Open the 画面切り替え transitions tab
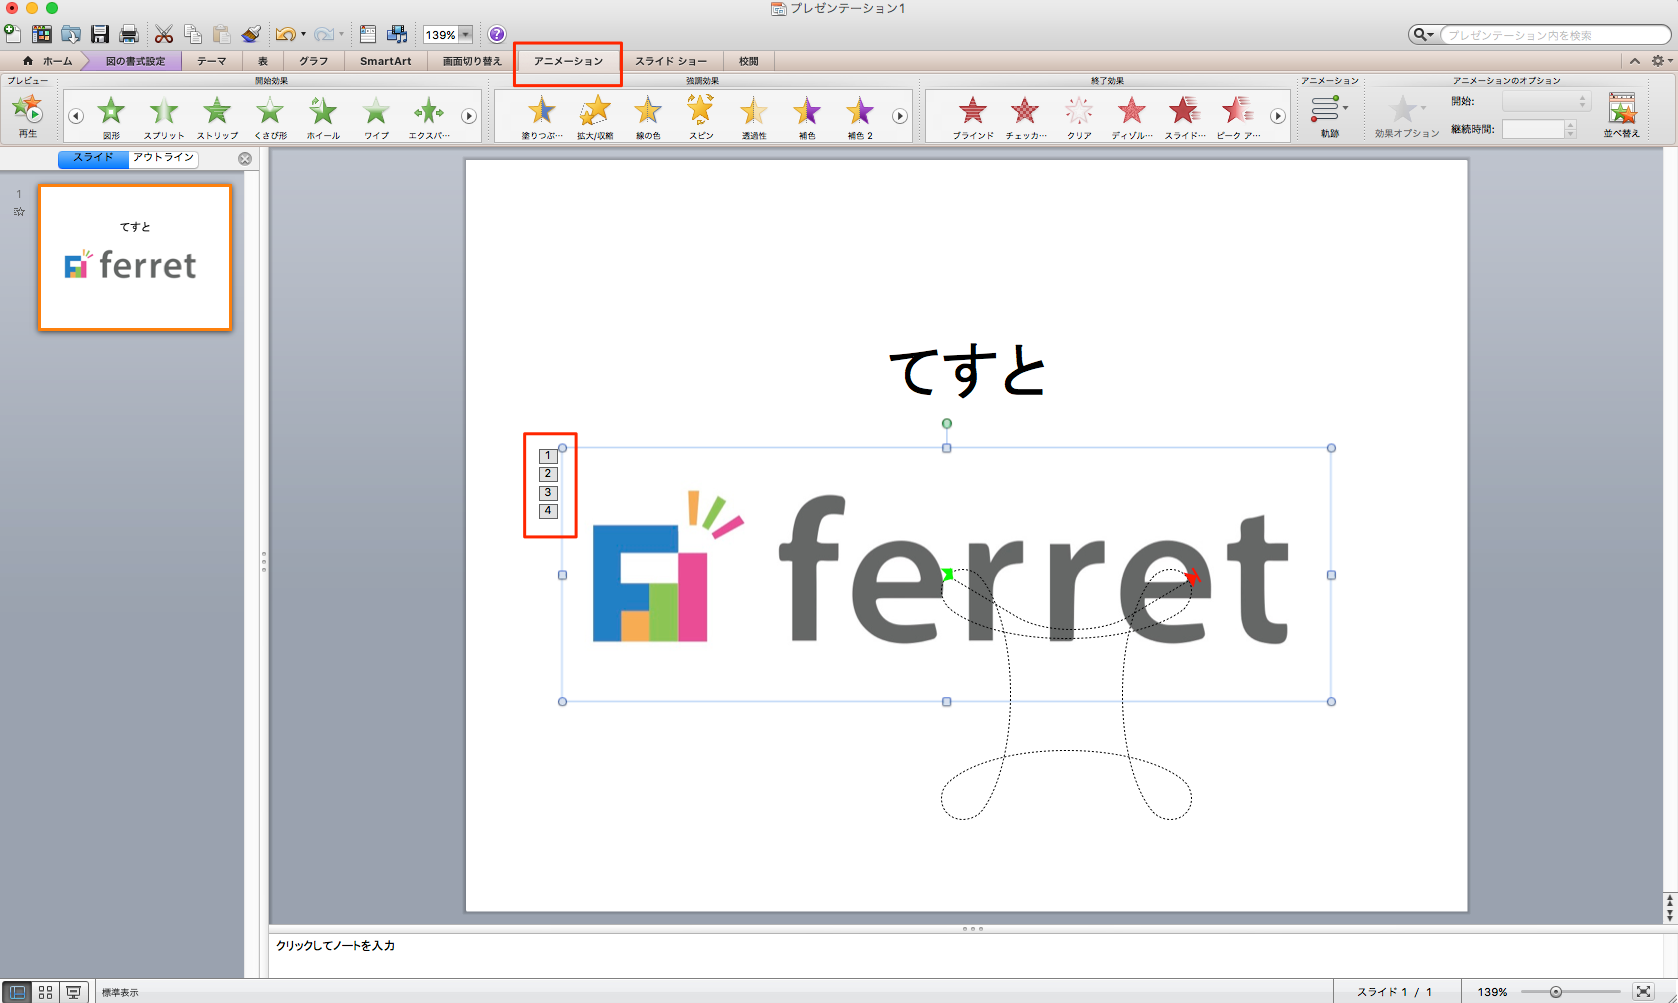1678x1003 pixels. (x=472, y=61)
